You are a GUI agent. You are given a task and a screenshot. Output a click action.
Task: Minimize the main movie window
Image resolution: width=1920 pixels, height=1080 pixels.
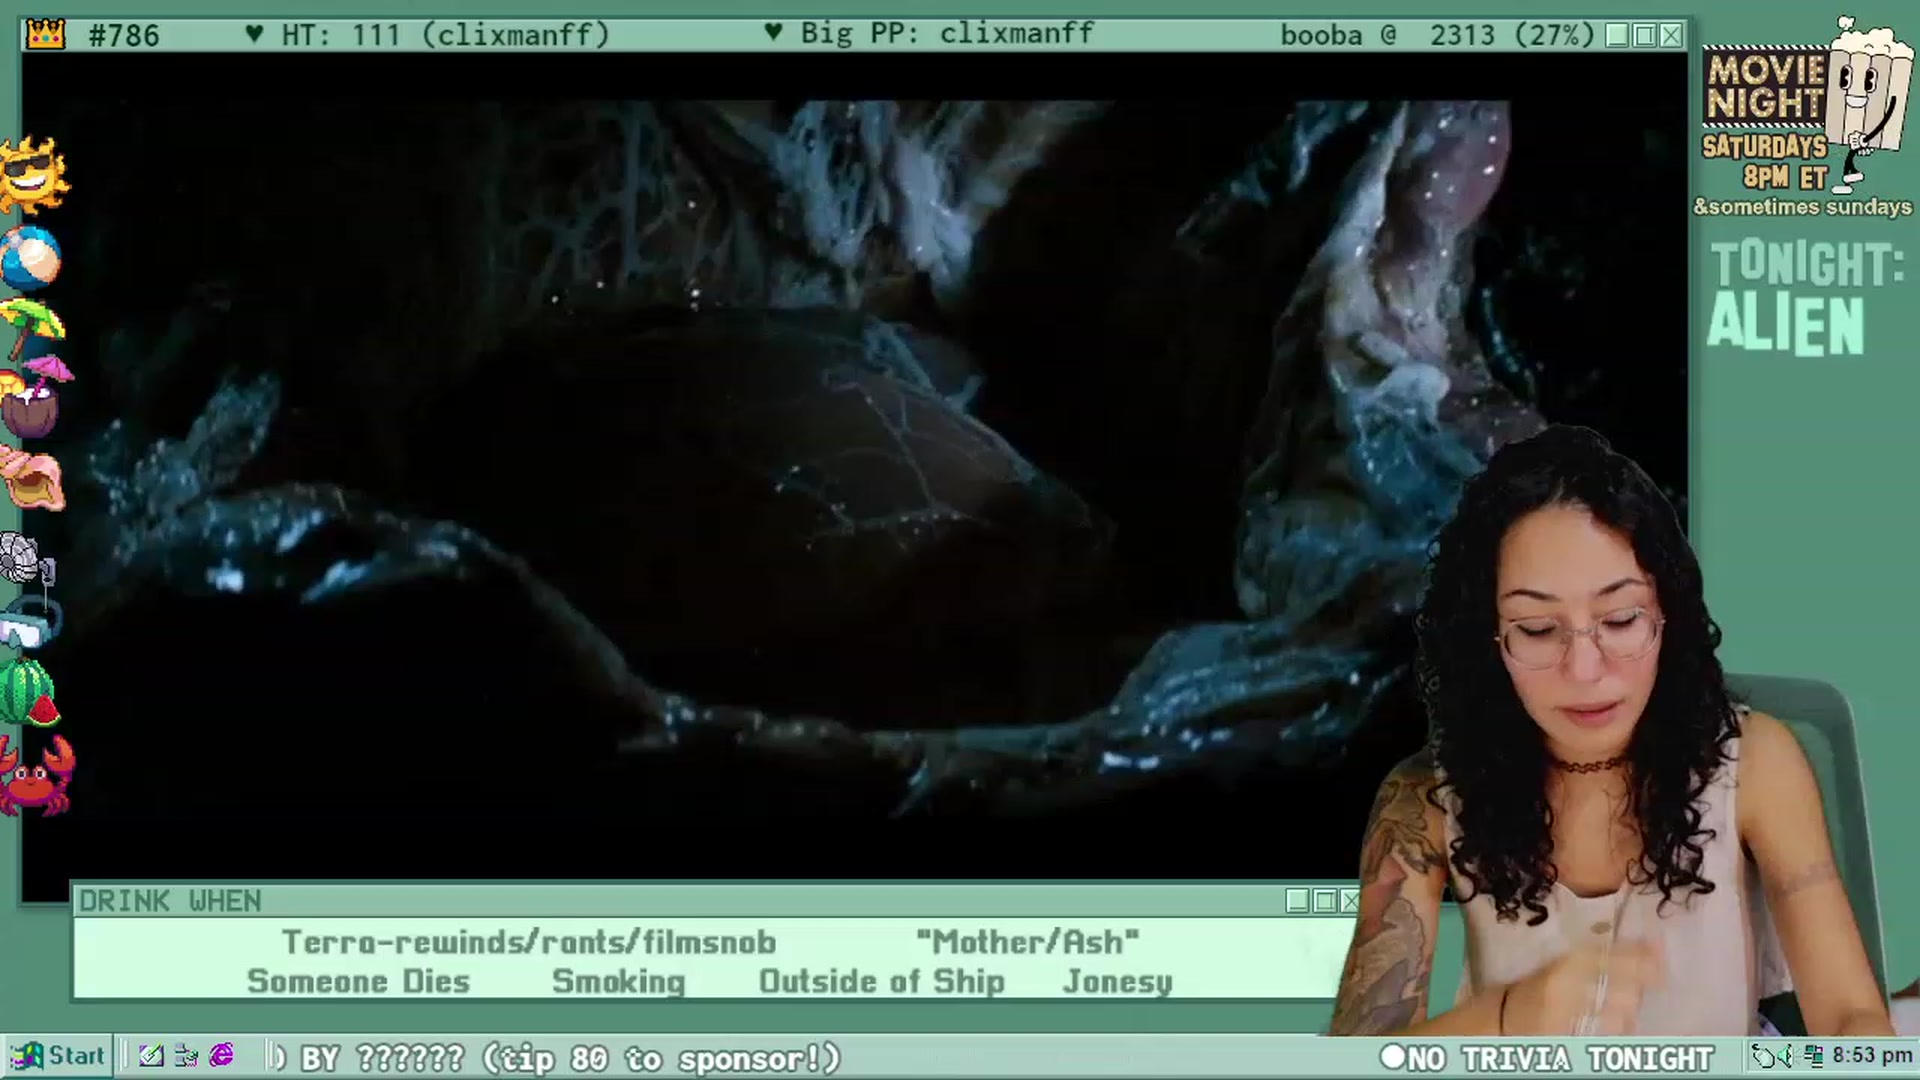pos(1617,36)
